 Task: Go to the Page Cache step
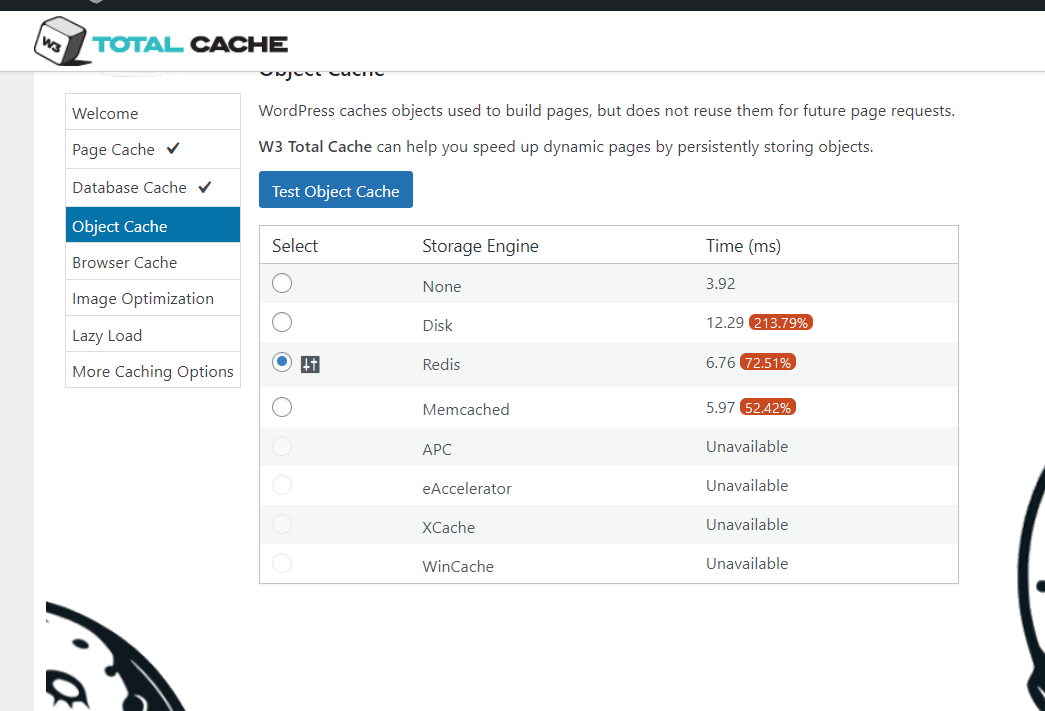click(x=113, y=150)
